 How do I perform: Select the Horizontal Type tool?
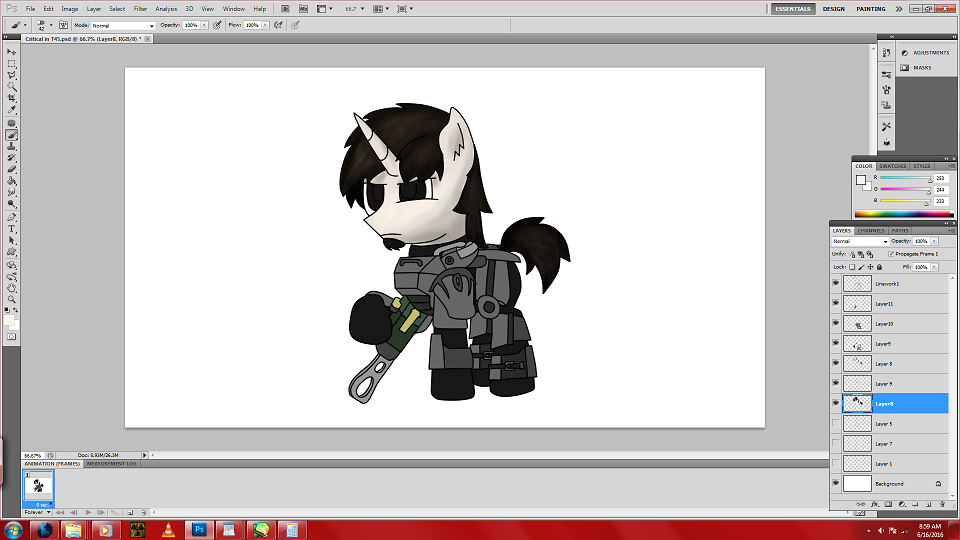pyautogui.click(x=12, y=229)
